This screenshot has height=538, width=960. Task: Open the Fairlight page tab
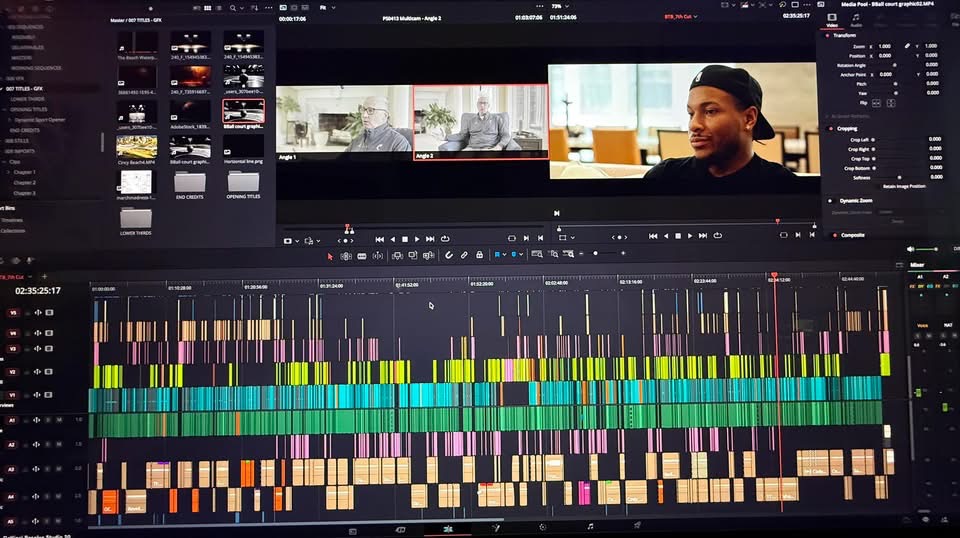(x=590, y=526)
